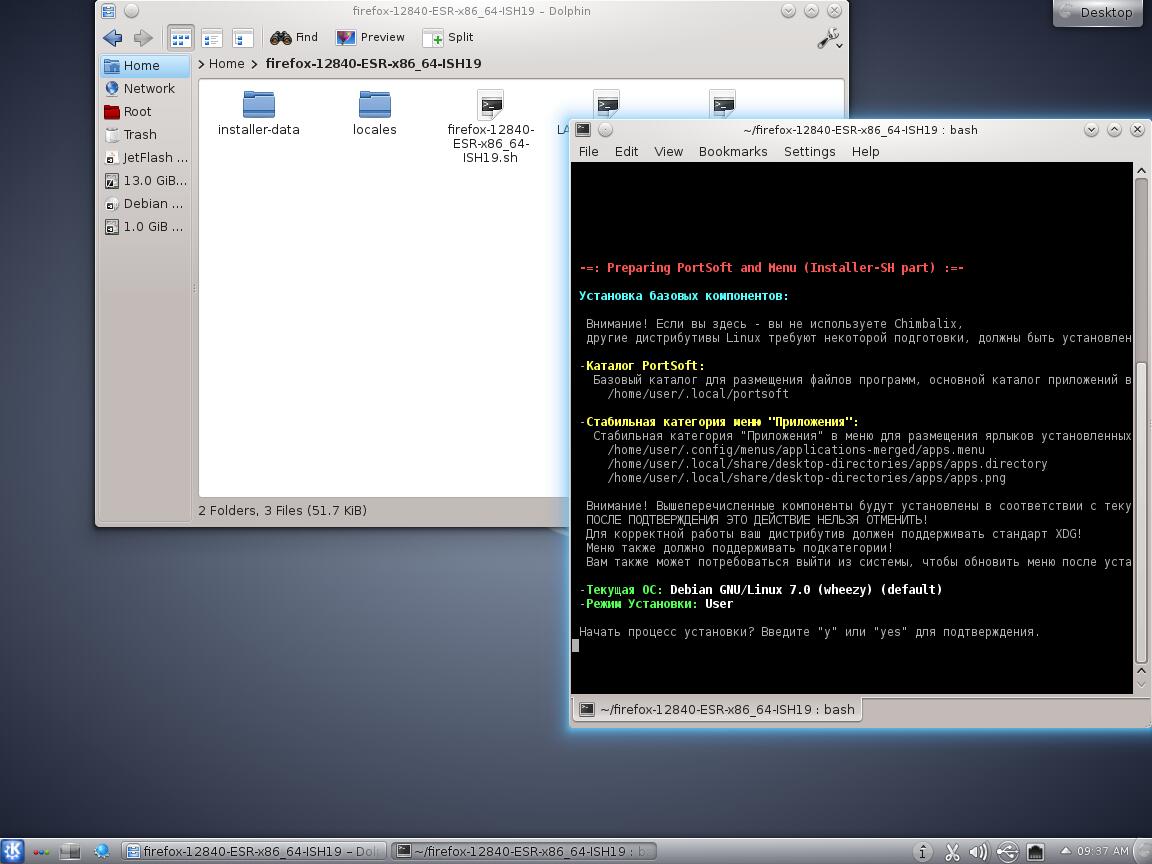Viewport: 1152px width, 864px height.
Task: Open Find with the binoculars icon
Action: coord(294,38)
